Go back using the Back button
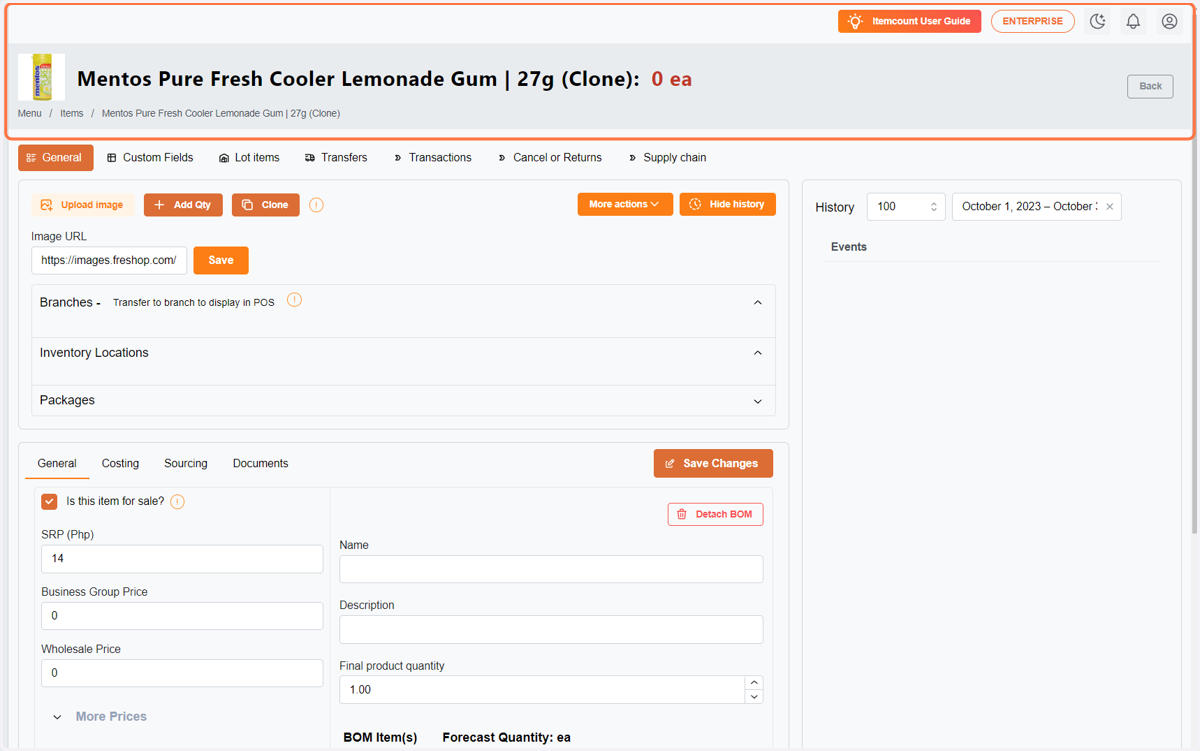Viewport: 1200px width, 751px height. [1150, 86]
